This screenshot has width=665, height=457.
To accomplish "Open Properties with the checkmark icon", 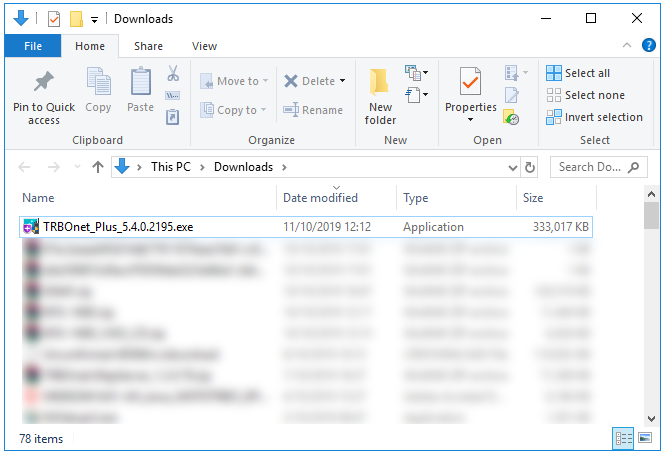I will point(470,82).
